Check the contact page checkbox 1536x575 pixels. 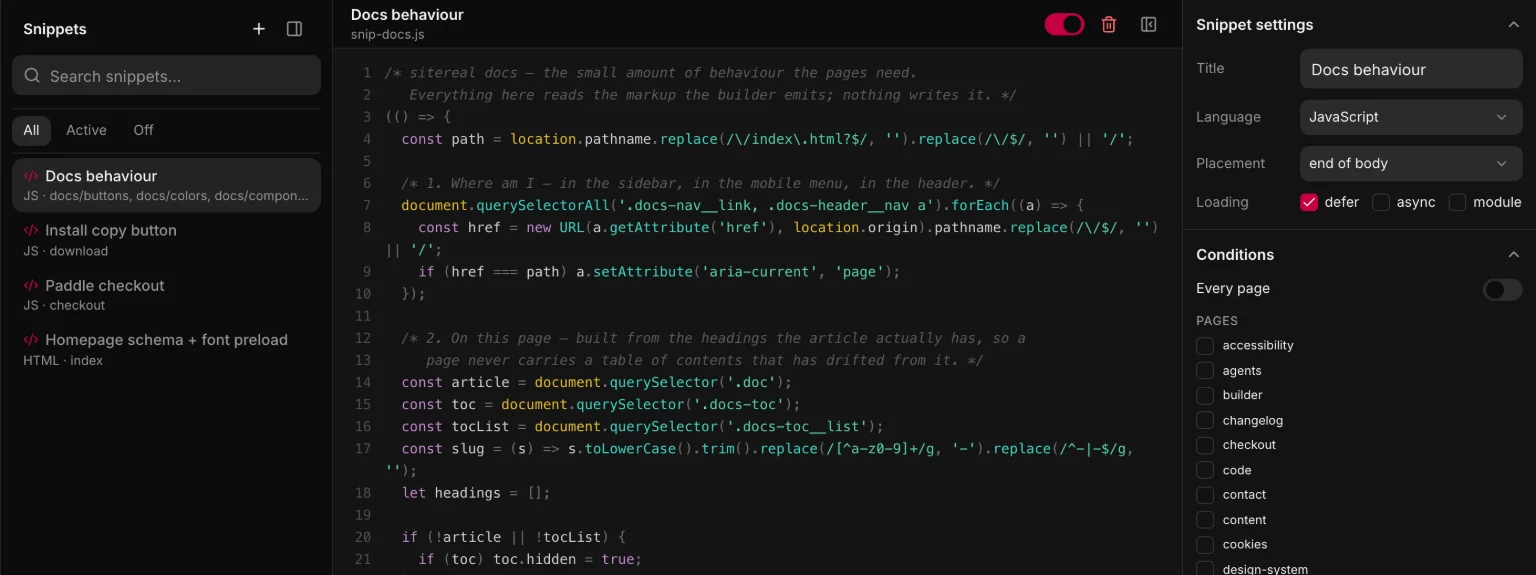[x=1205, y=495]
